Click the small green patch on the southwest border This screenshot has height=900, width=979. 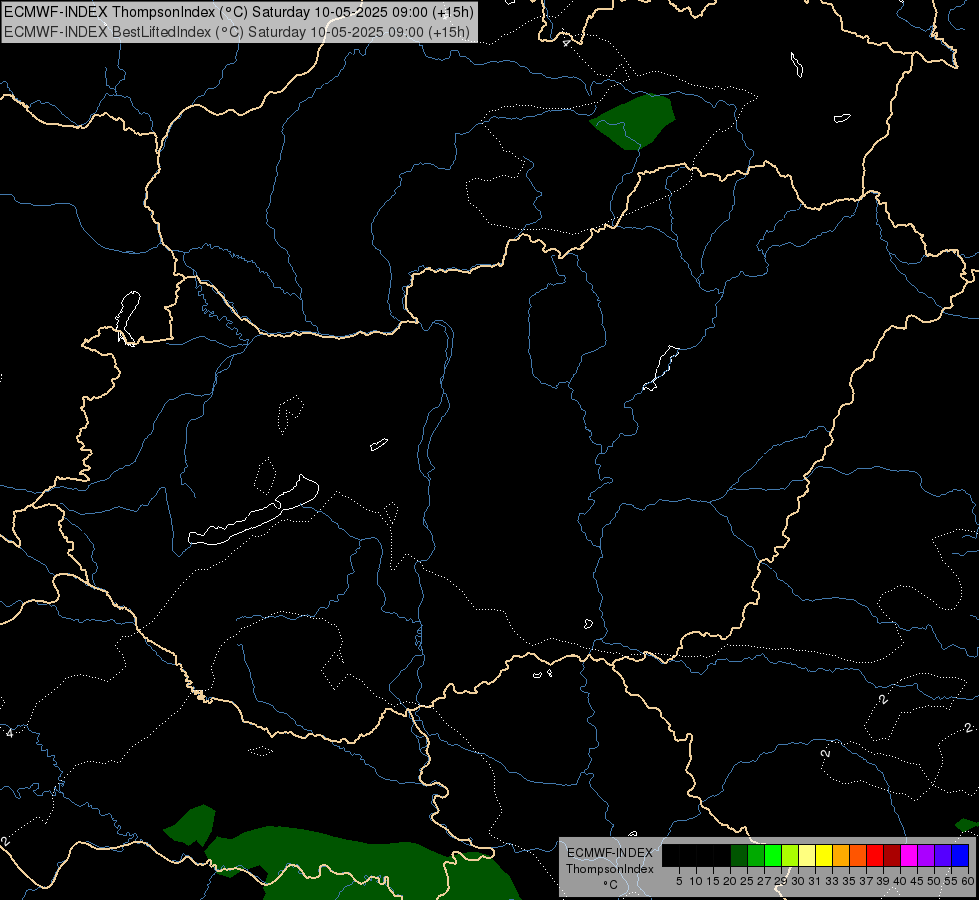(192, 824)
